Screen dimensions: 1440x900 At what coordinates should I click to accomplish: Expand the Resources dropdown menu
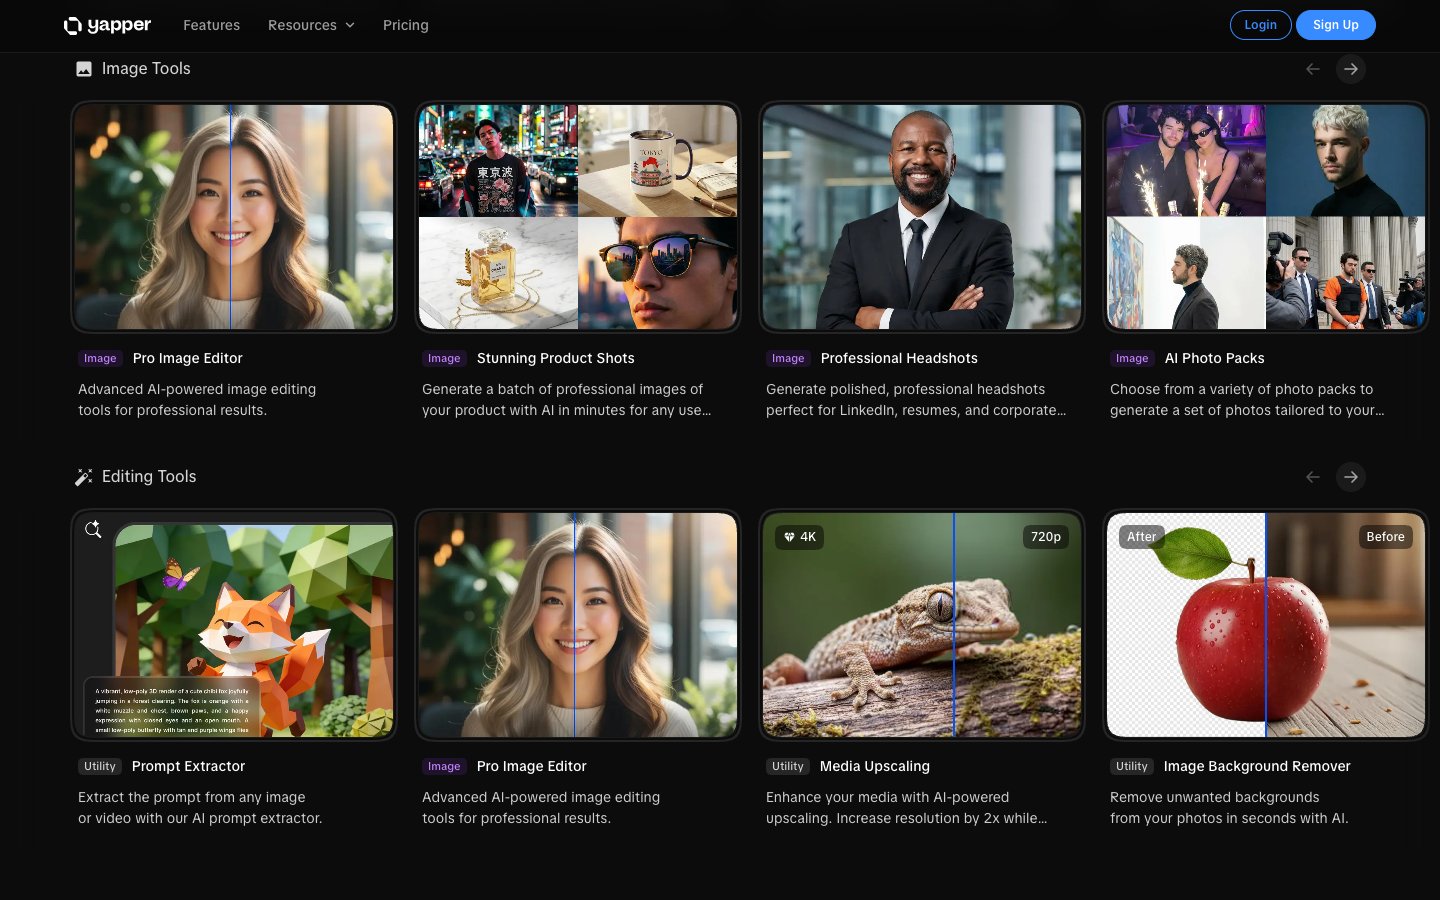(311, 25)
